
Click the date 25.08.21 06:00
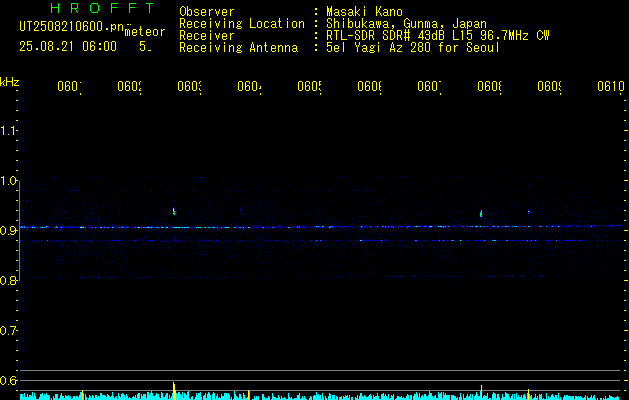68,47
